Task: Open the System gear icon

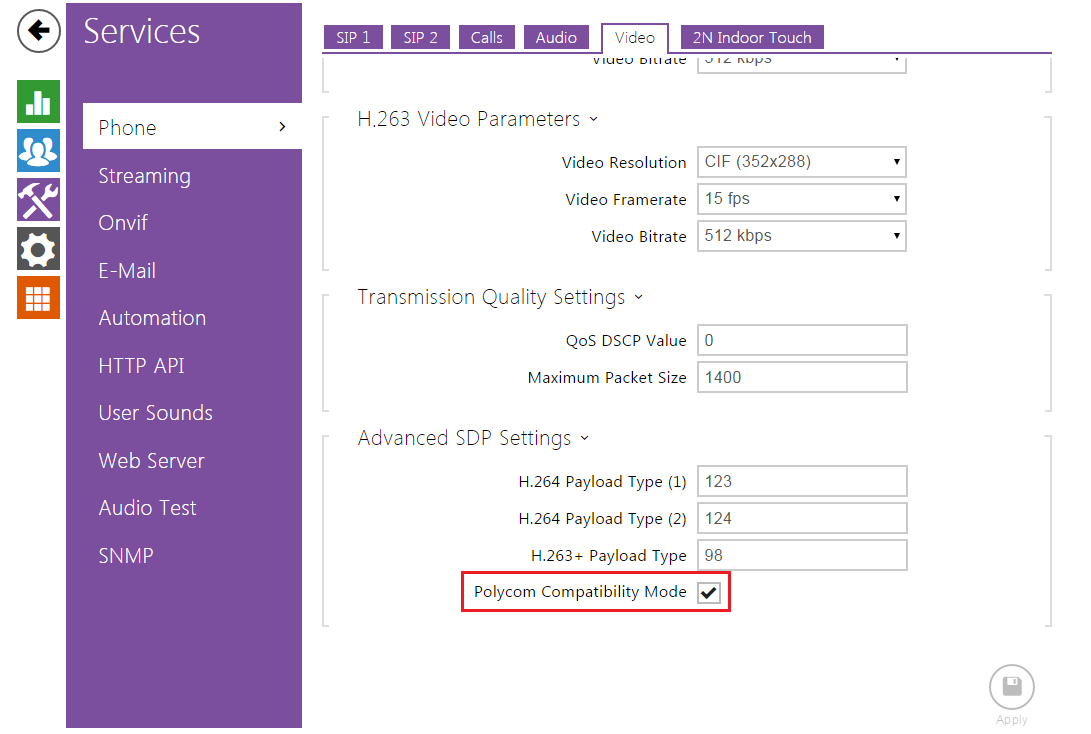Action: 38,248
